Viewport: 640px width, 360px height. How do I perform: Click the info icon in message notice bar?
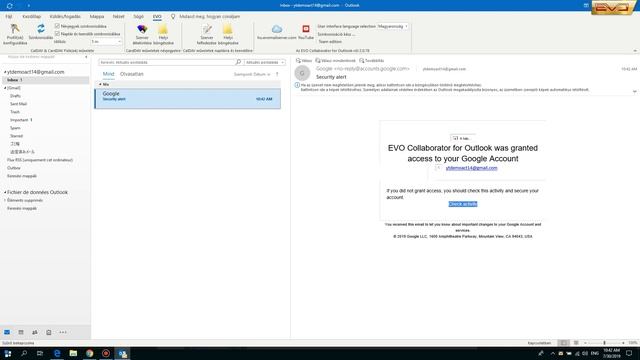[x=297, y=85]
